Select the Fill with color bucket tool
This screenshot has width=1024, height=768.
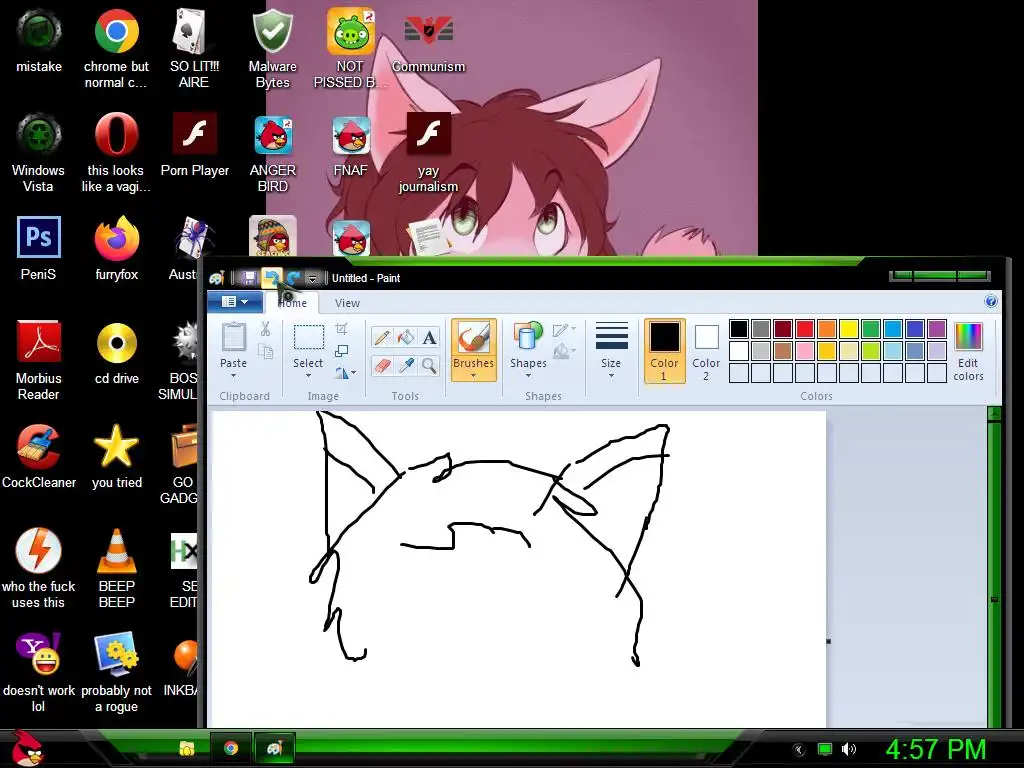pos(406,338)
